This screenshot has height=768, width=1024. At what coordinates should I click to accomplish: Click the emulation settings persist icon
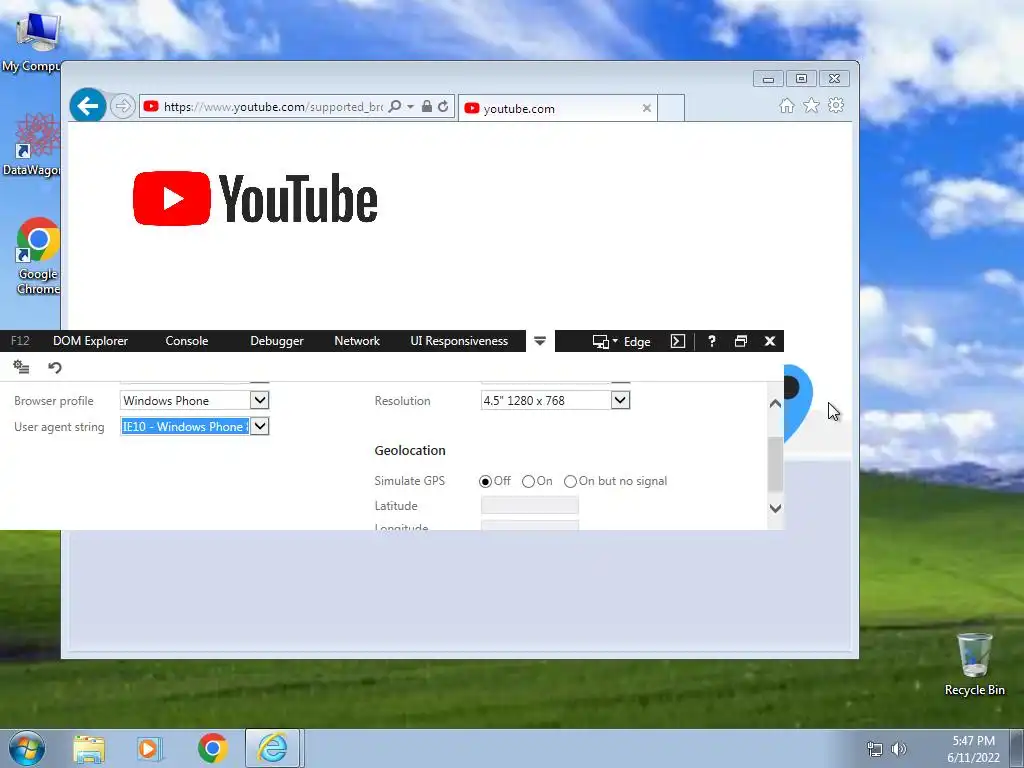coord(21,367)
